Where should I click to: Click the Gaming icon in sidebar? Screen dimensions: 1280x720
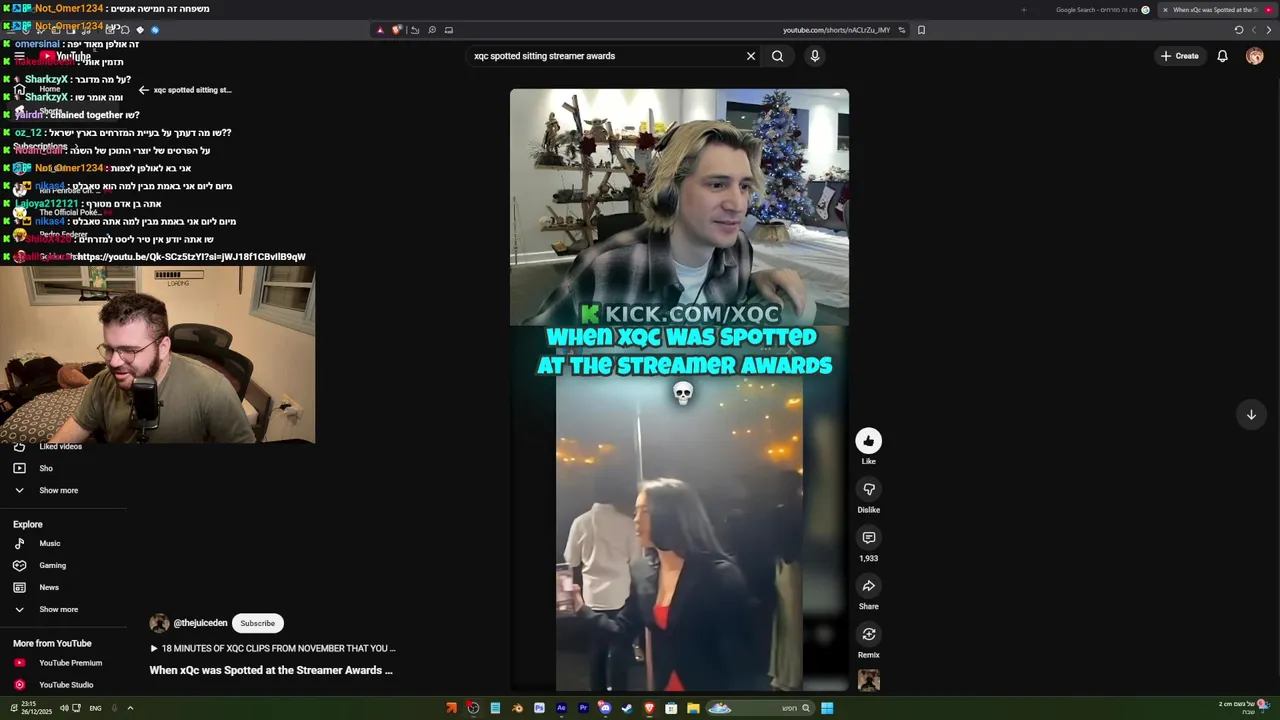[x=19, y=566]
